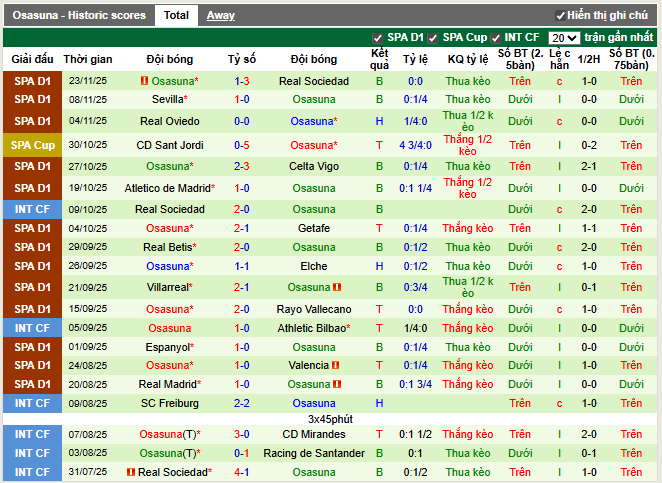
Task: Toggle Hiển thị ghi chú checkbox
Action: 560,16
